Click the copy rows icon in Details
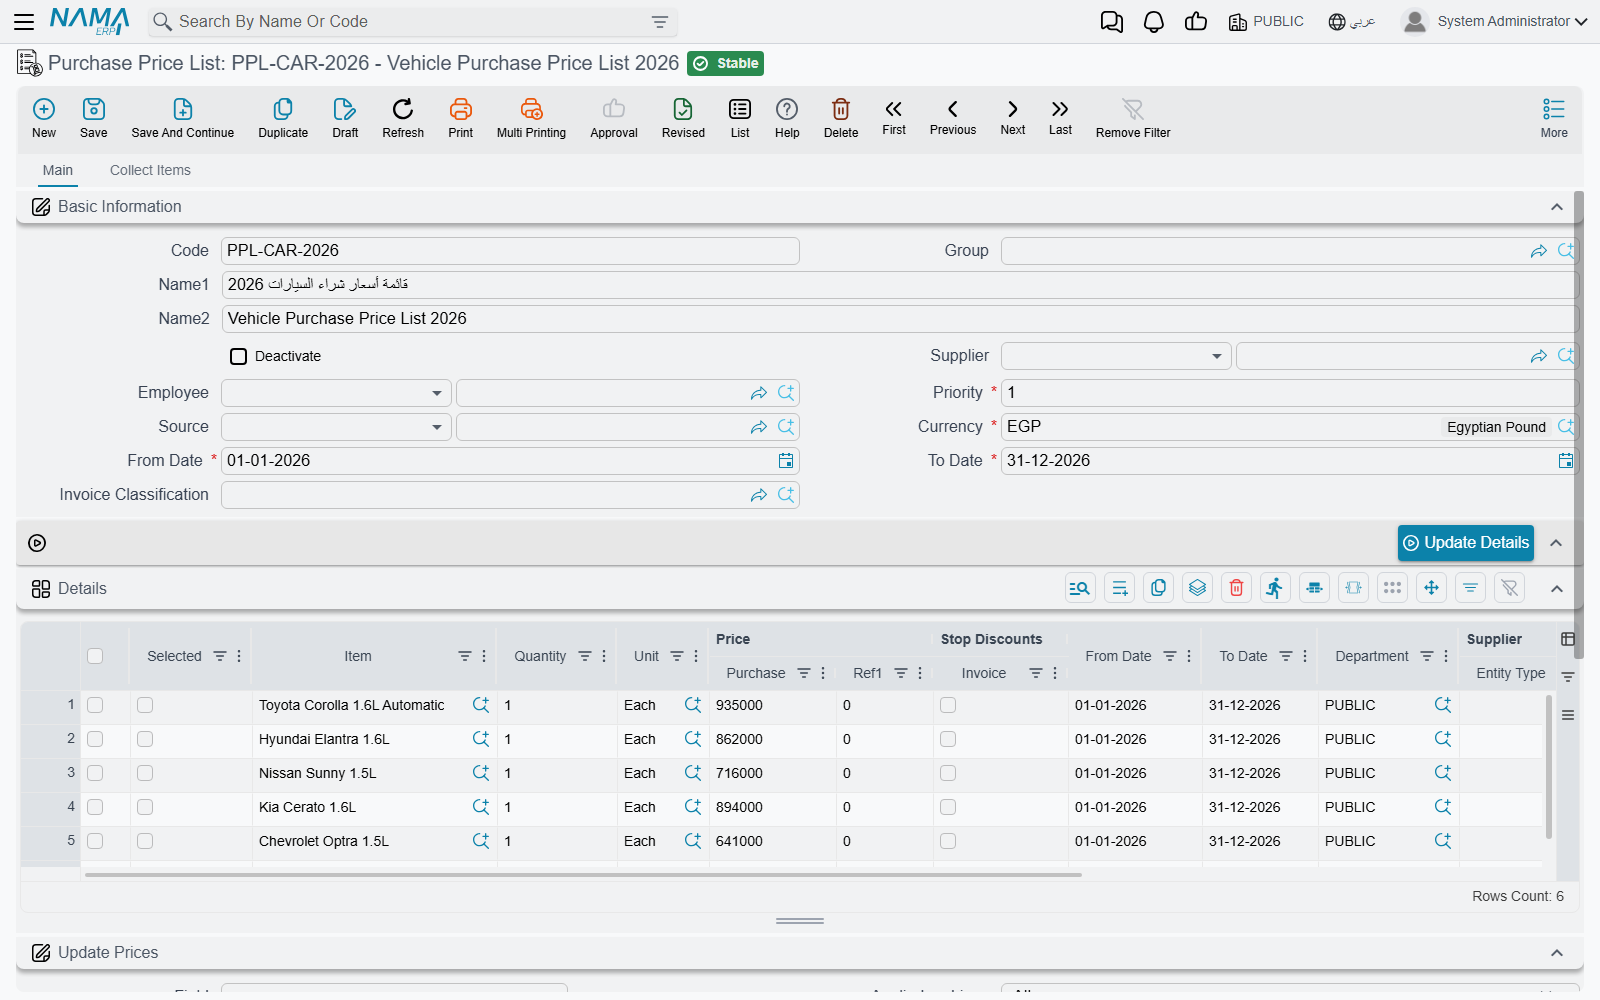This screenshot has width=1600, height=1000. pos(1159,588)
